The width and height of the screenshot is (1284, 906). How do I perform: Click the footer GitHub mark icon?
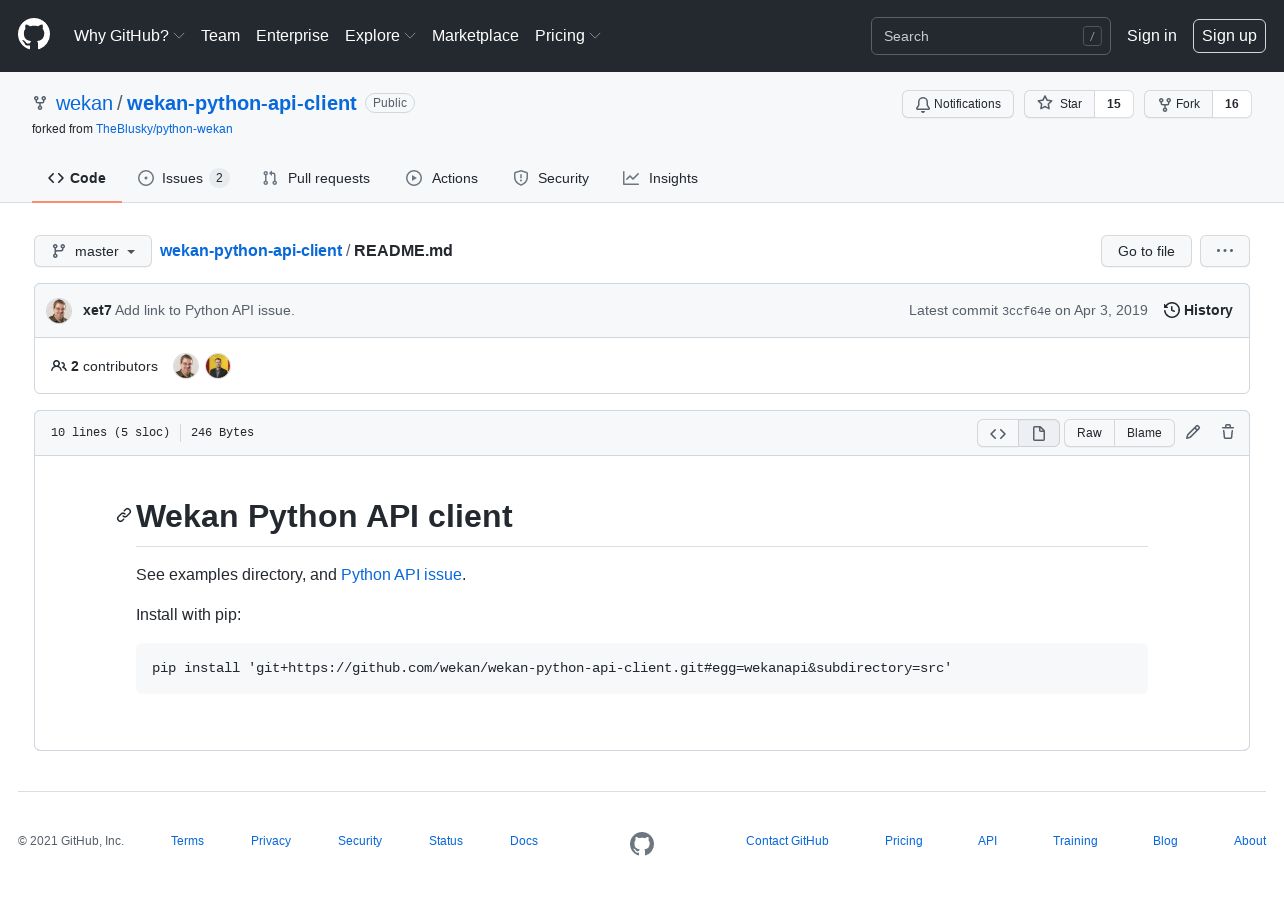tap(642, 844)
